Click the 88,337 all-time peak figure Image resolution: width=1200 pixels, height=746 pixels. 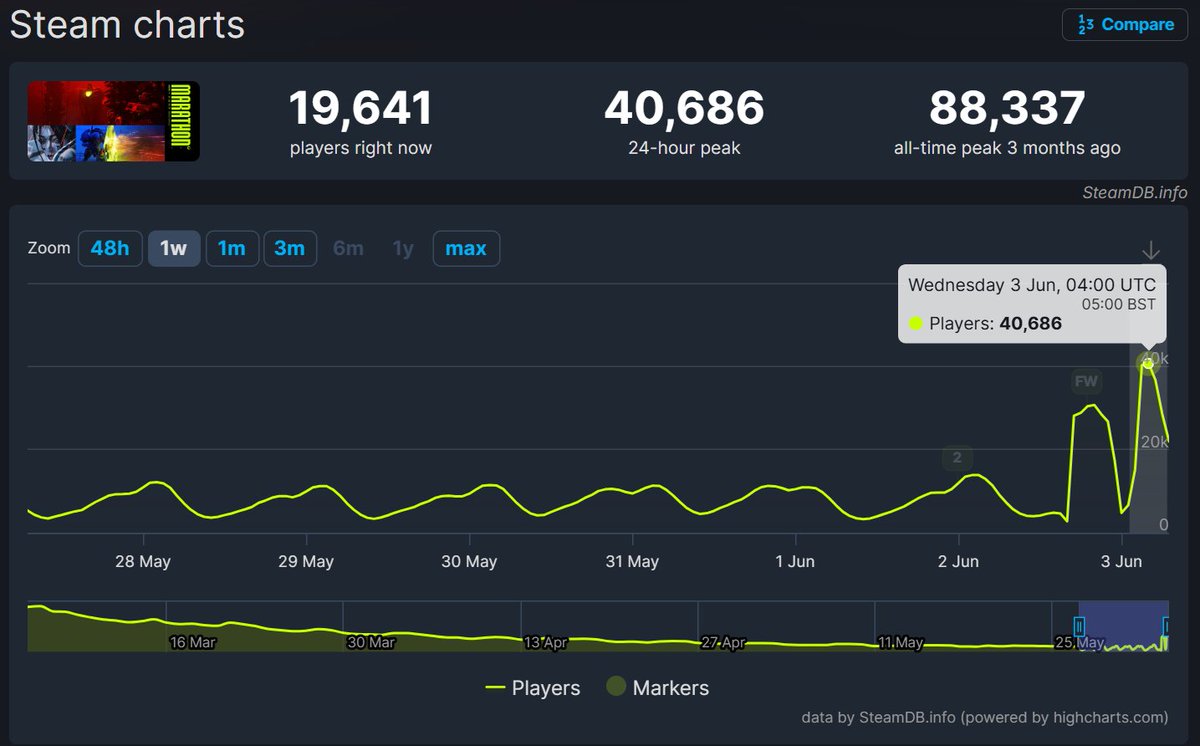click(1007, 108)
